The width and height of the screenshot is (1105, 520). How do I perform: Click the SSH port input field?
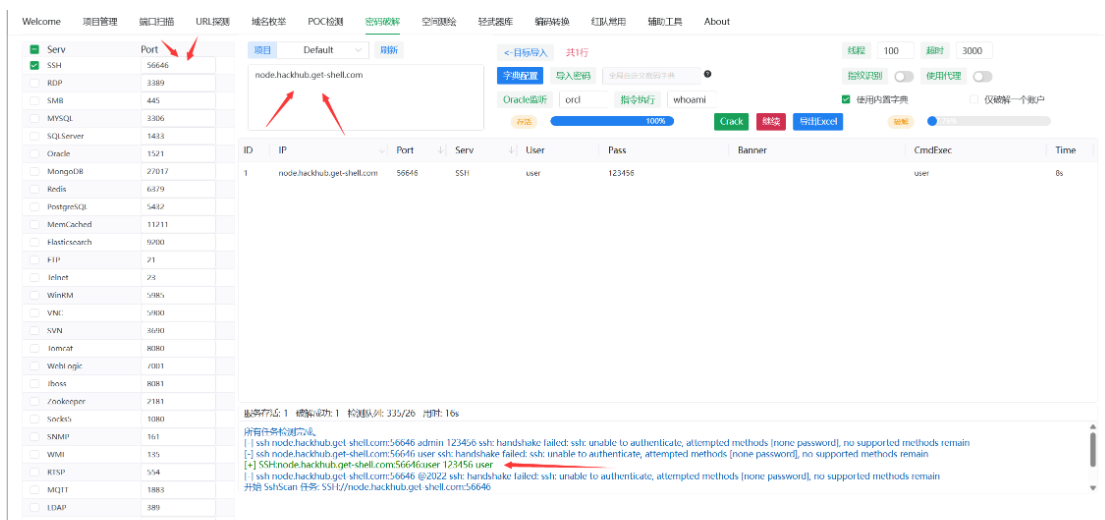pyautogui.click(x=177, y=66)
